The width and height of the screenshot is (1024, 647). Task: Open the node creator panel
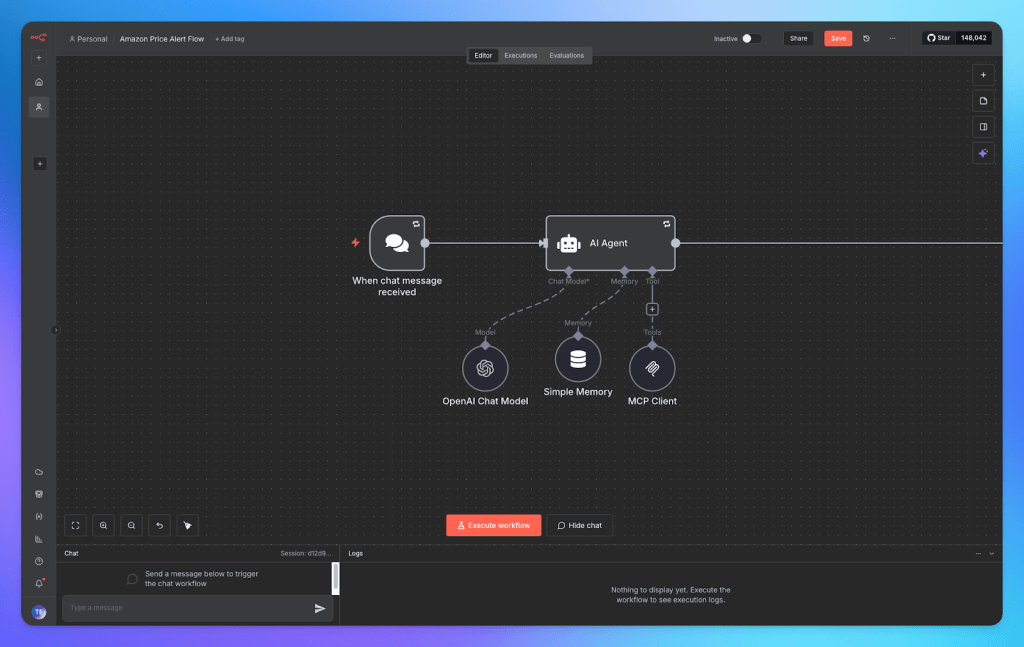pyautogui.click(x=983, y=74)
